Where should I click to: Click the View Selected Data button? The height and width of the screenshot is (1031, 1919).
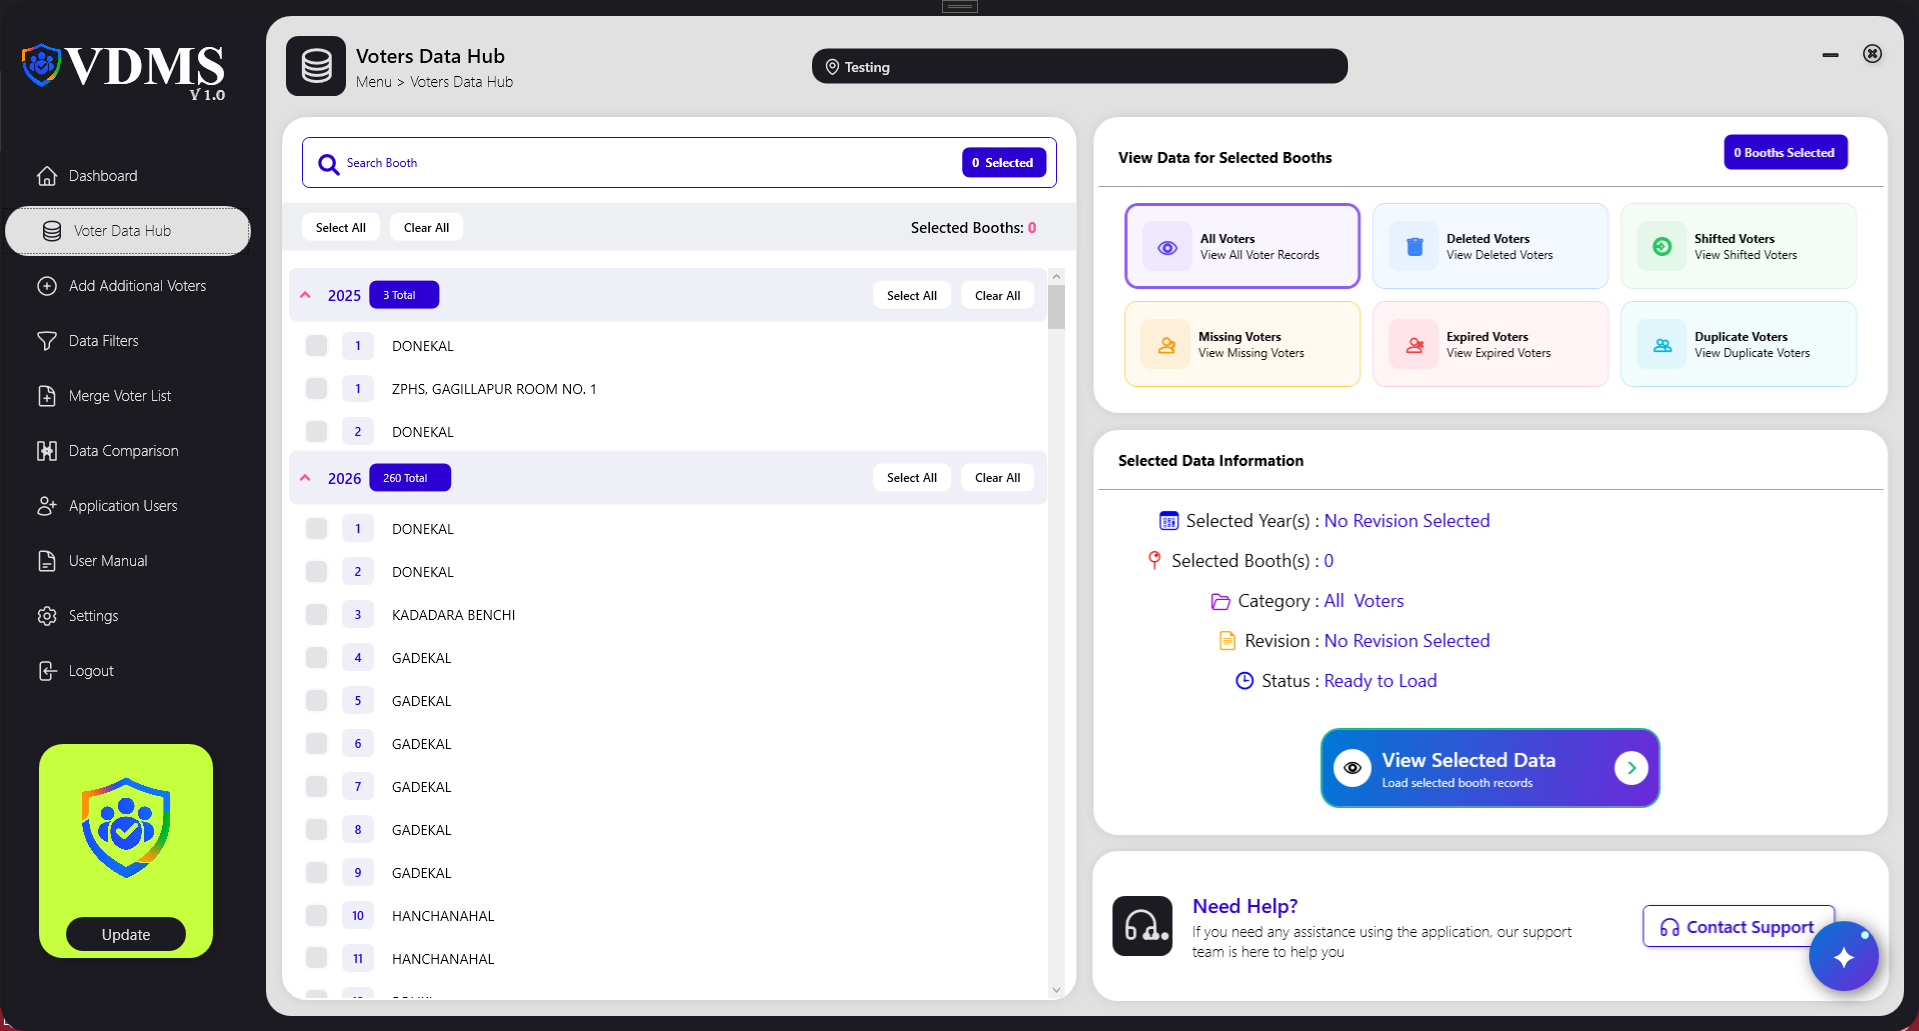click(x=1490, y=768)
